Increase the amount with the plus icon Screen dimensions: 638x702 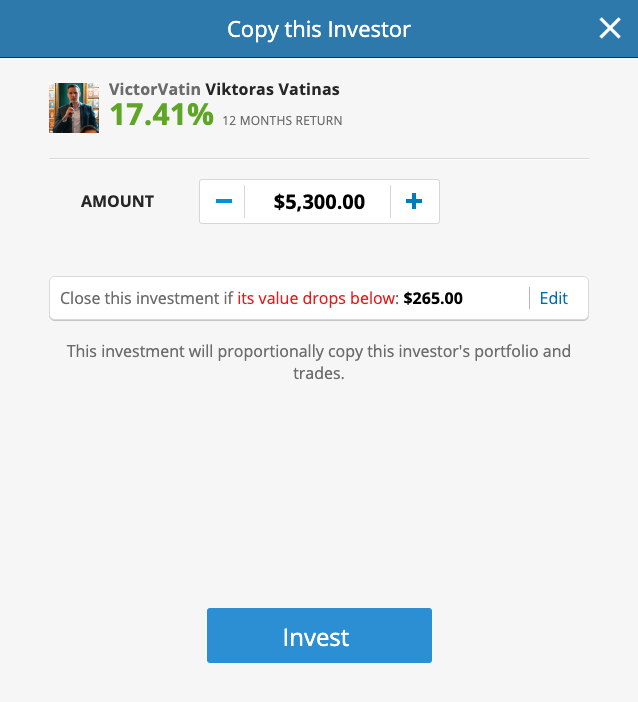coord(414,202)
